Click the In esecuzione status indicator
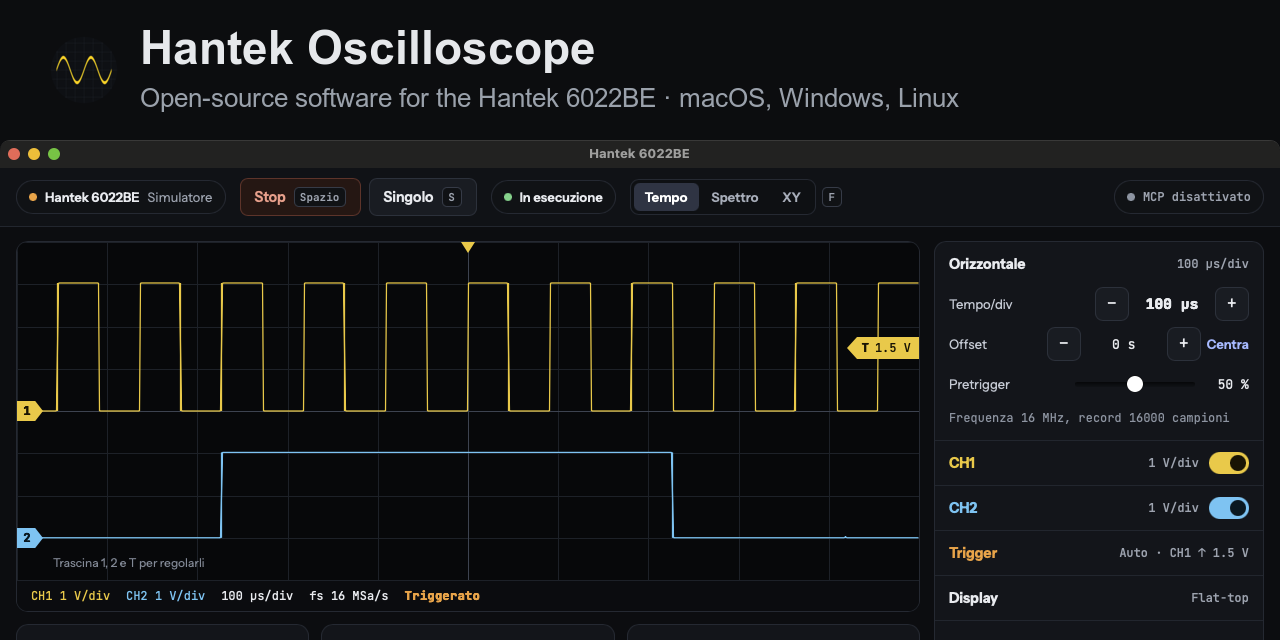 coord(553,197)
